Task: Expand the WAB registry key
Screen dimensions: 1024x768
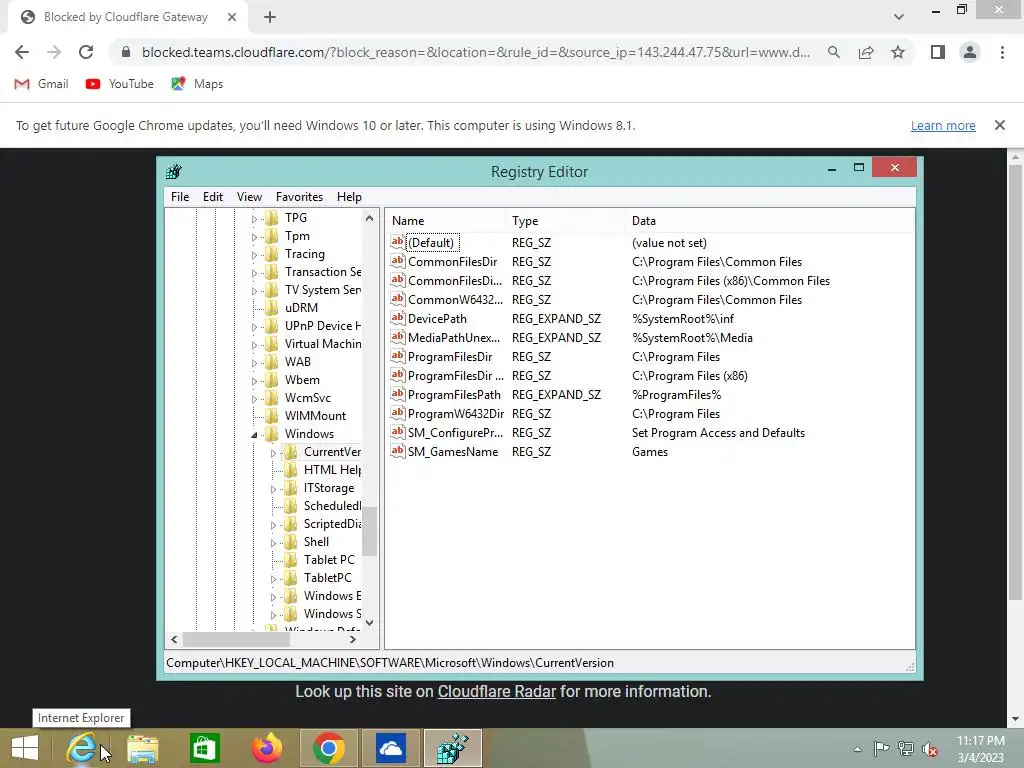Action: point(255,362)
